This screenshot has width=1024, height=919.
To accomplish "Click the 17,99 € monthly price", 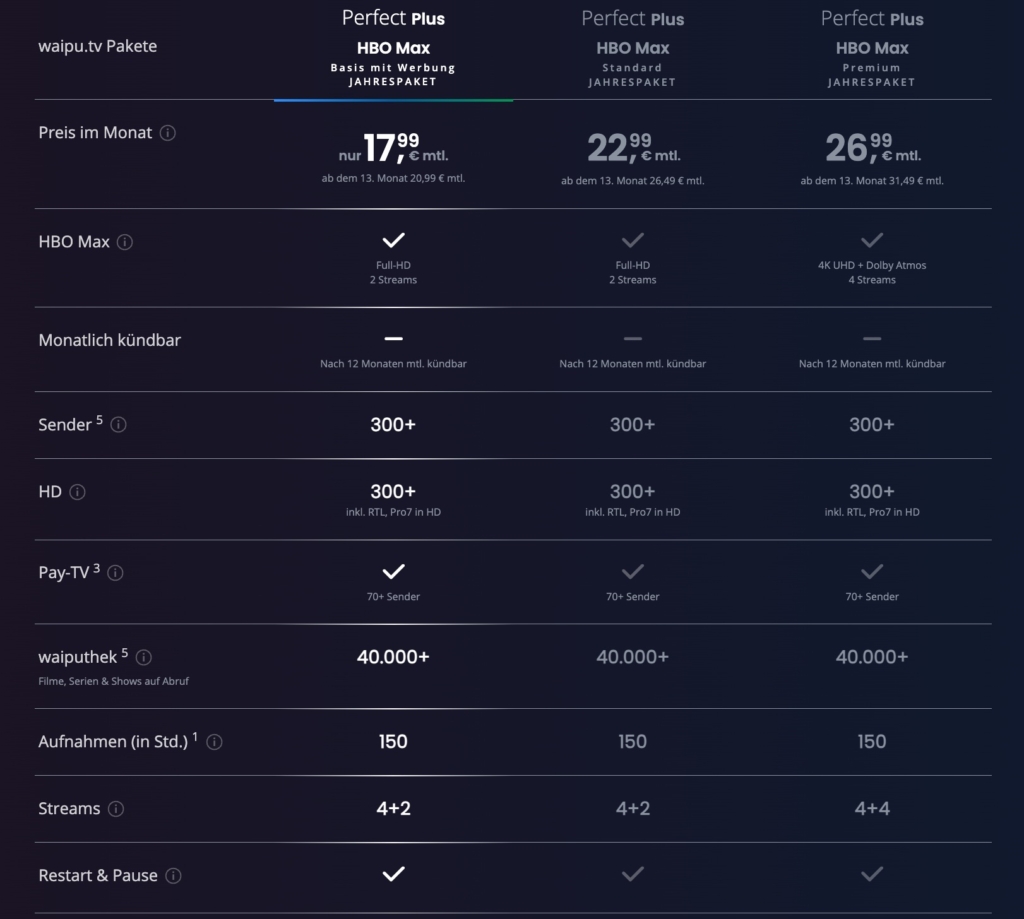I will [393, 148].
